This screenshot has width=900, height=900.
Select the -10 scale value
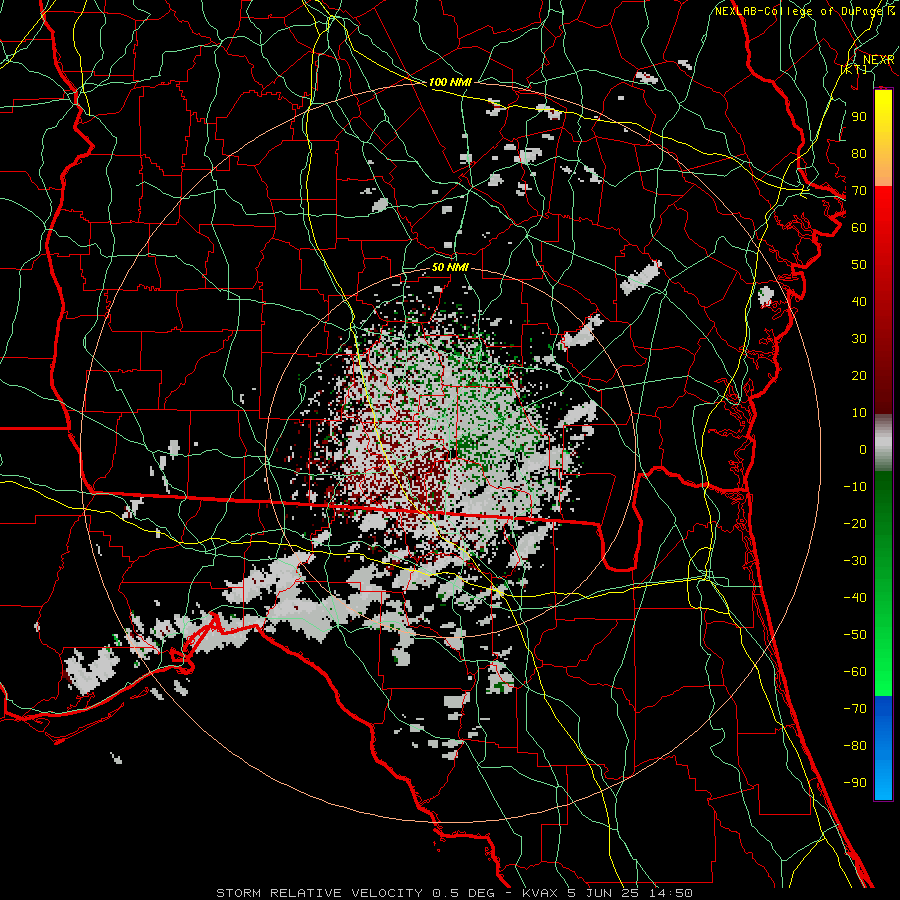click(855, 487)
